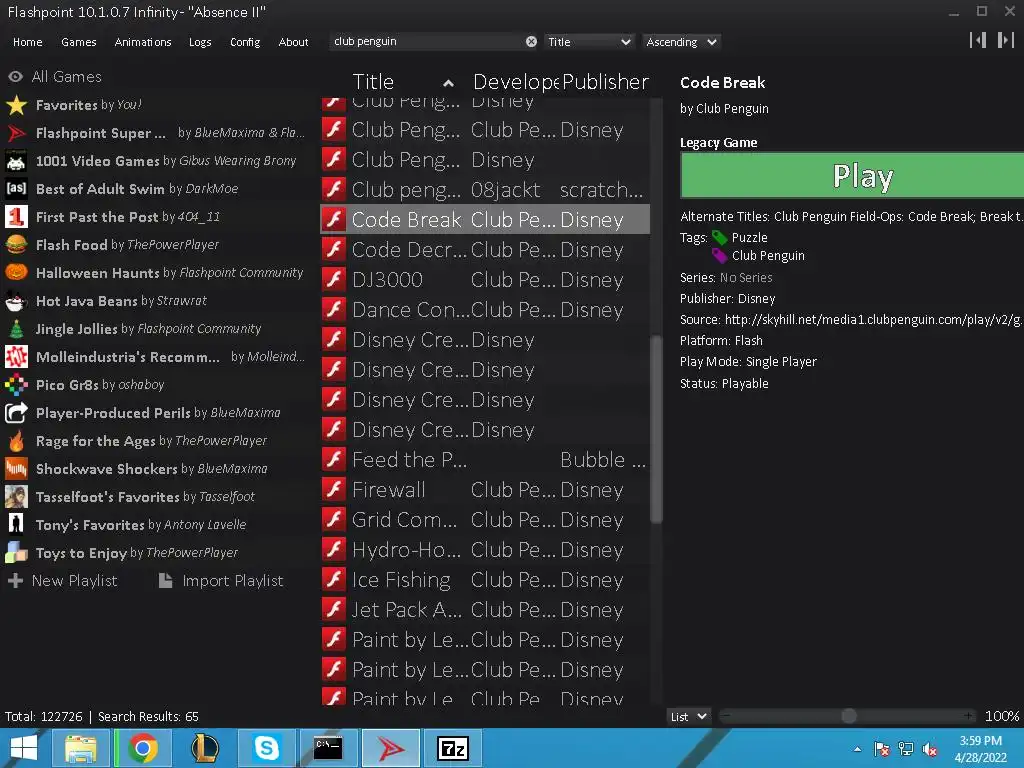Adjust the zoom scale slider handle
Screen dimensions: 1024x768
pyautogui.click(x=848, y=716)
